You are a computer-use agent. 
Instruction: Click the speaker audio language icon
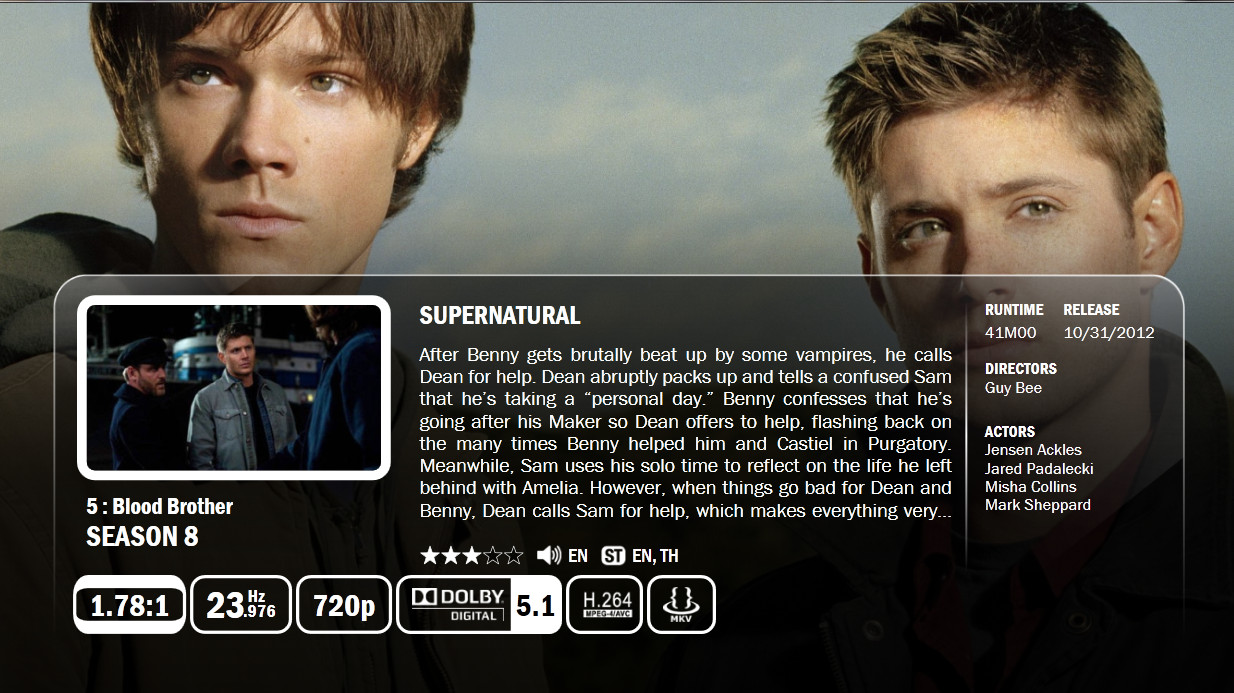(548, 555)
